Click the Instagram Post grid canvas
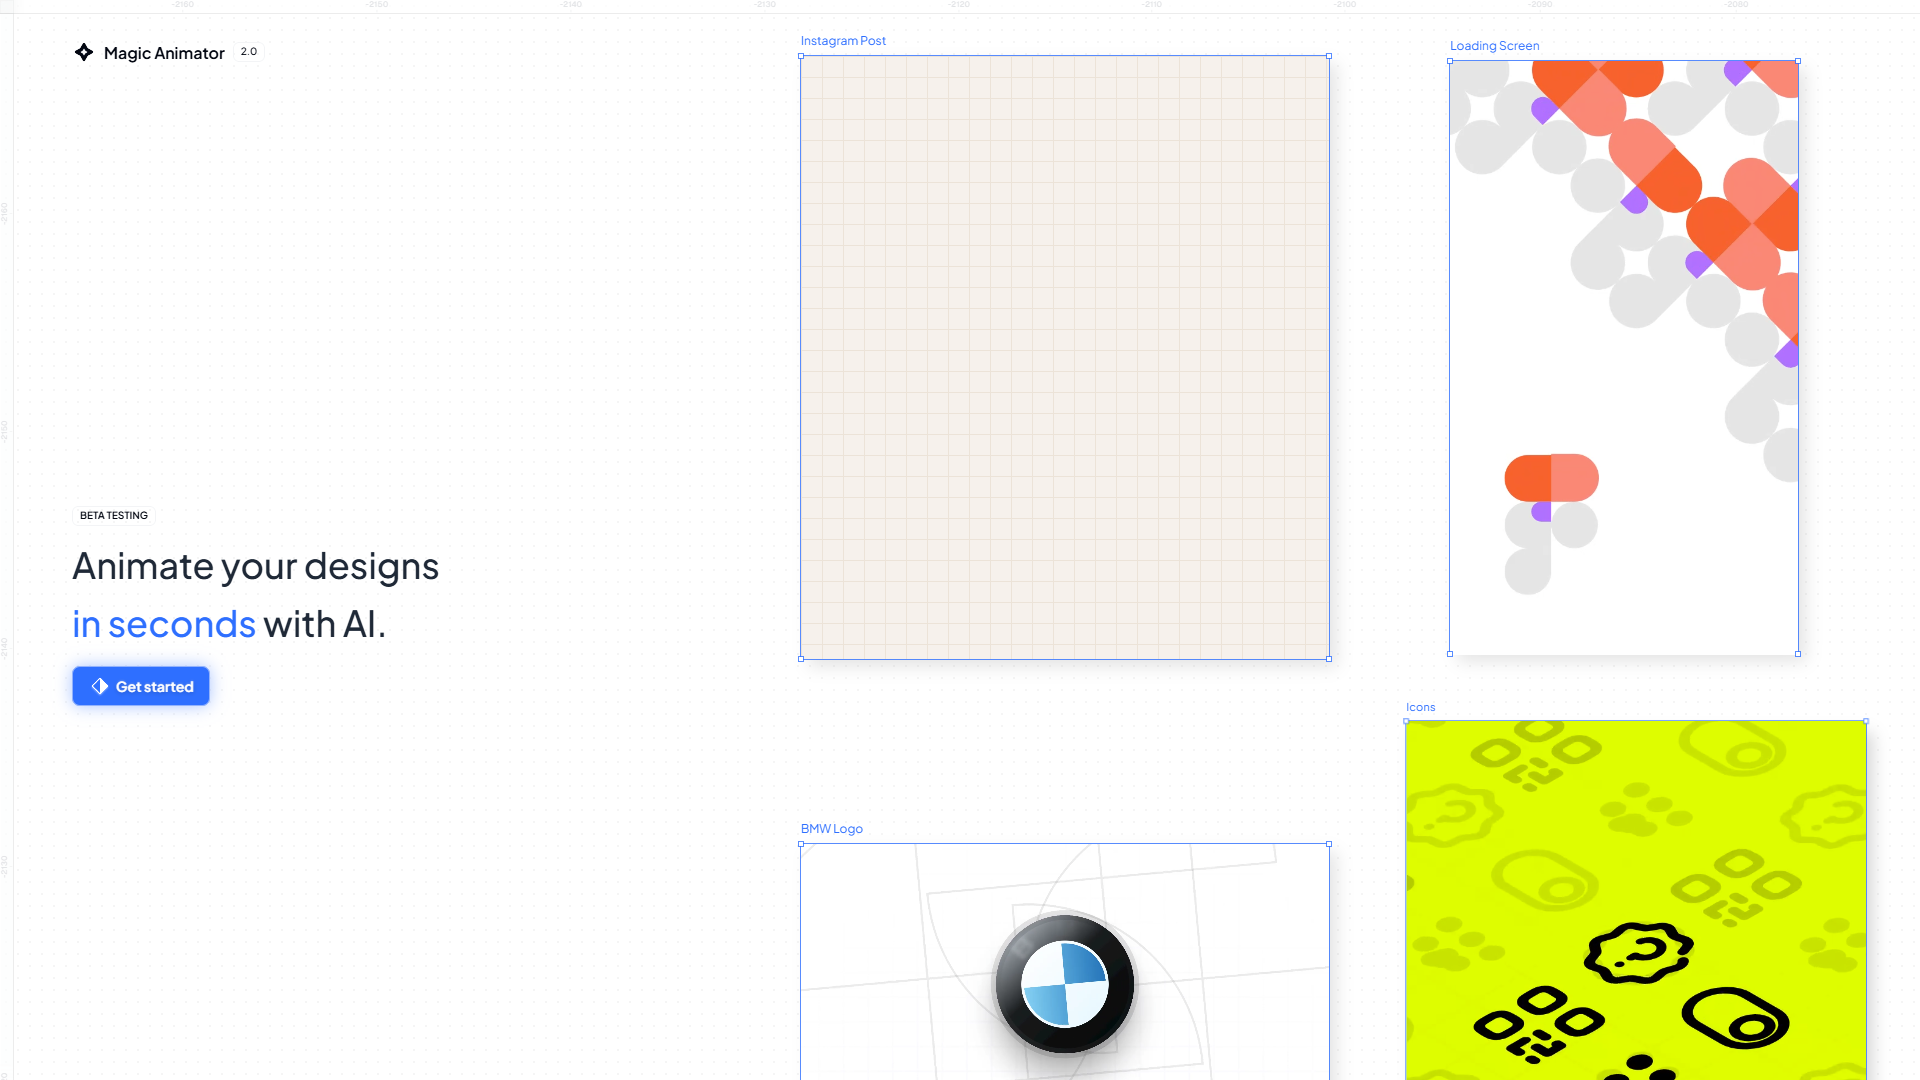Image resolution: width=1920 pixels, height=1080 pixels. pyautogui.click(x=1065, y=357)
